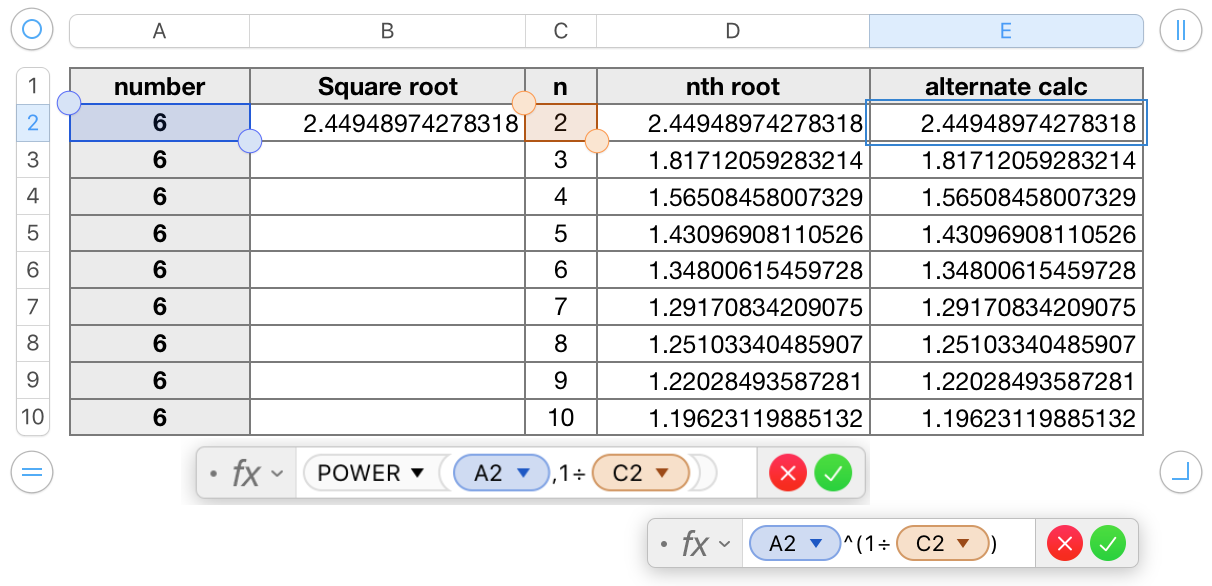The height and width of the screenshot is (586, 1212).
Task: Confirm the A2^(1÷C2) formula with green checkmark
Action: click(x=1108, y=544)
